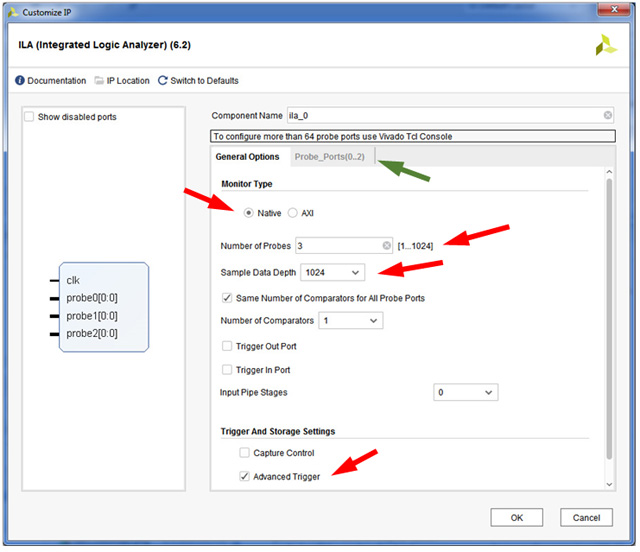Click the IP Location folder icon

point(99,81)
